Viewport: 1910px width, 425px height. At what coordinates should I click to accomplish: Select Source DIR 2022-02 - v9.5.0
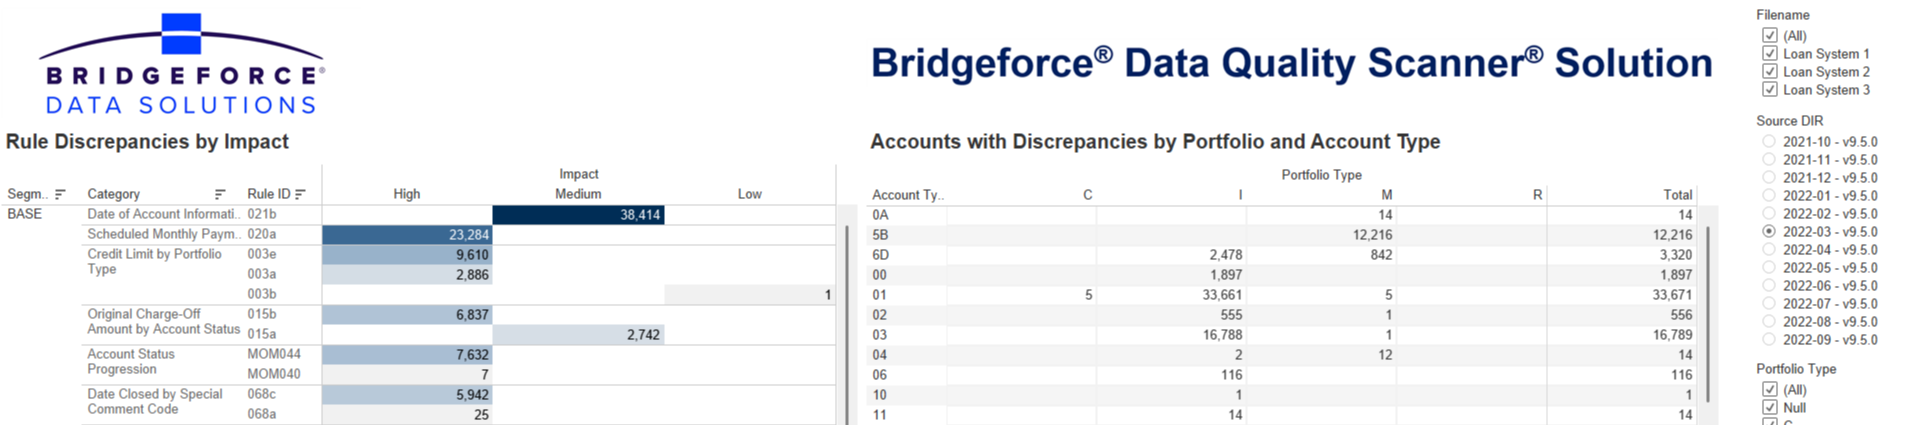pos(1769,213)
